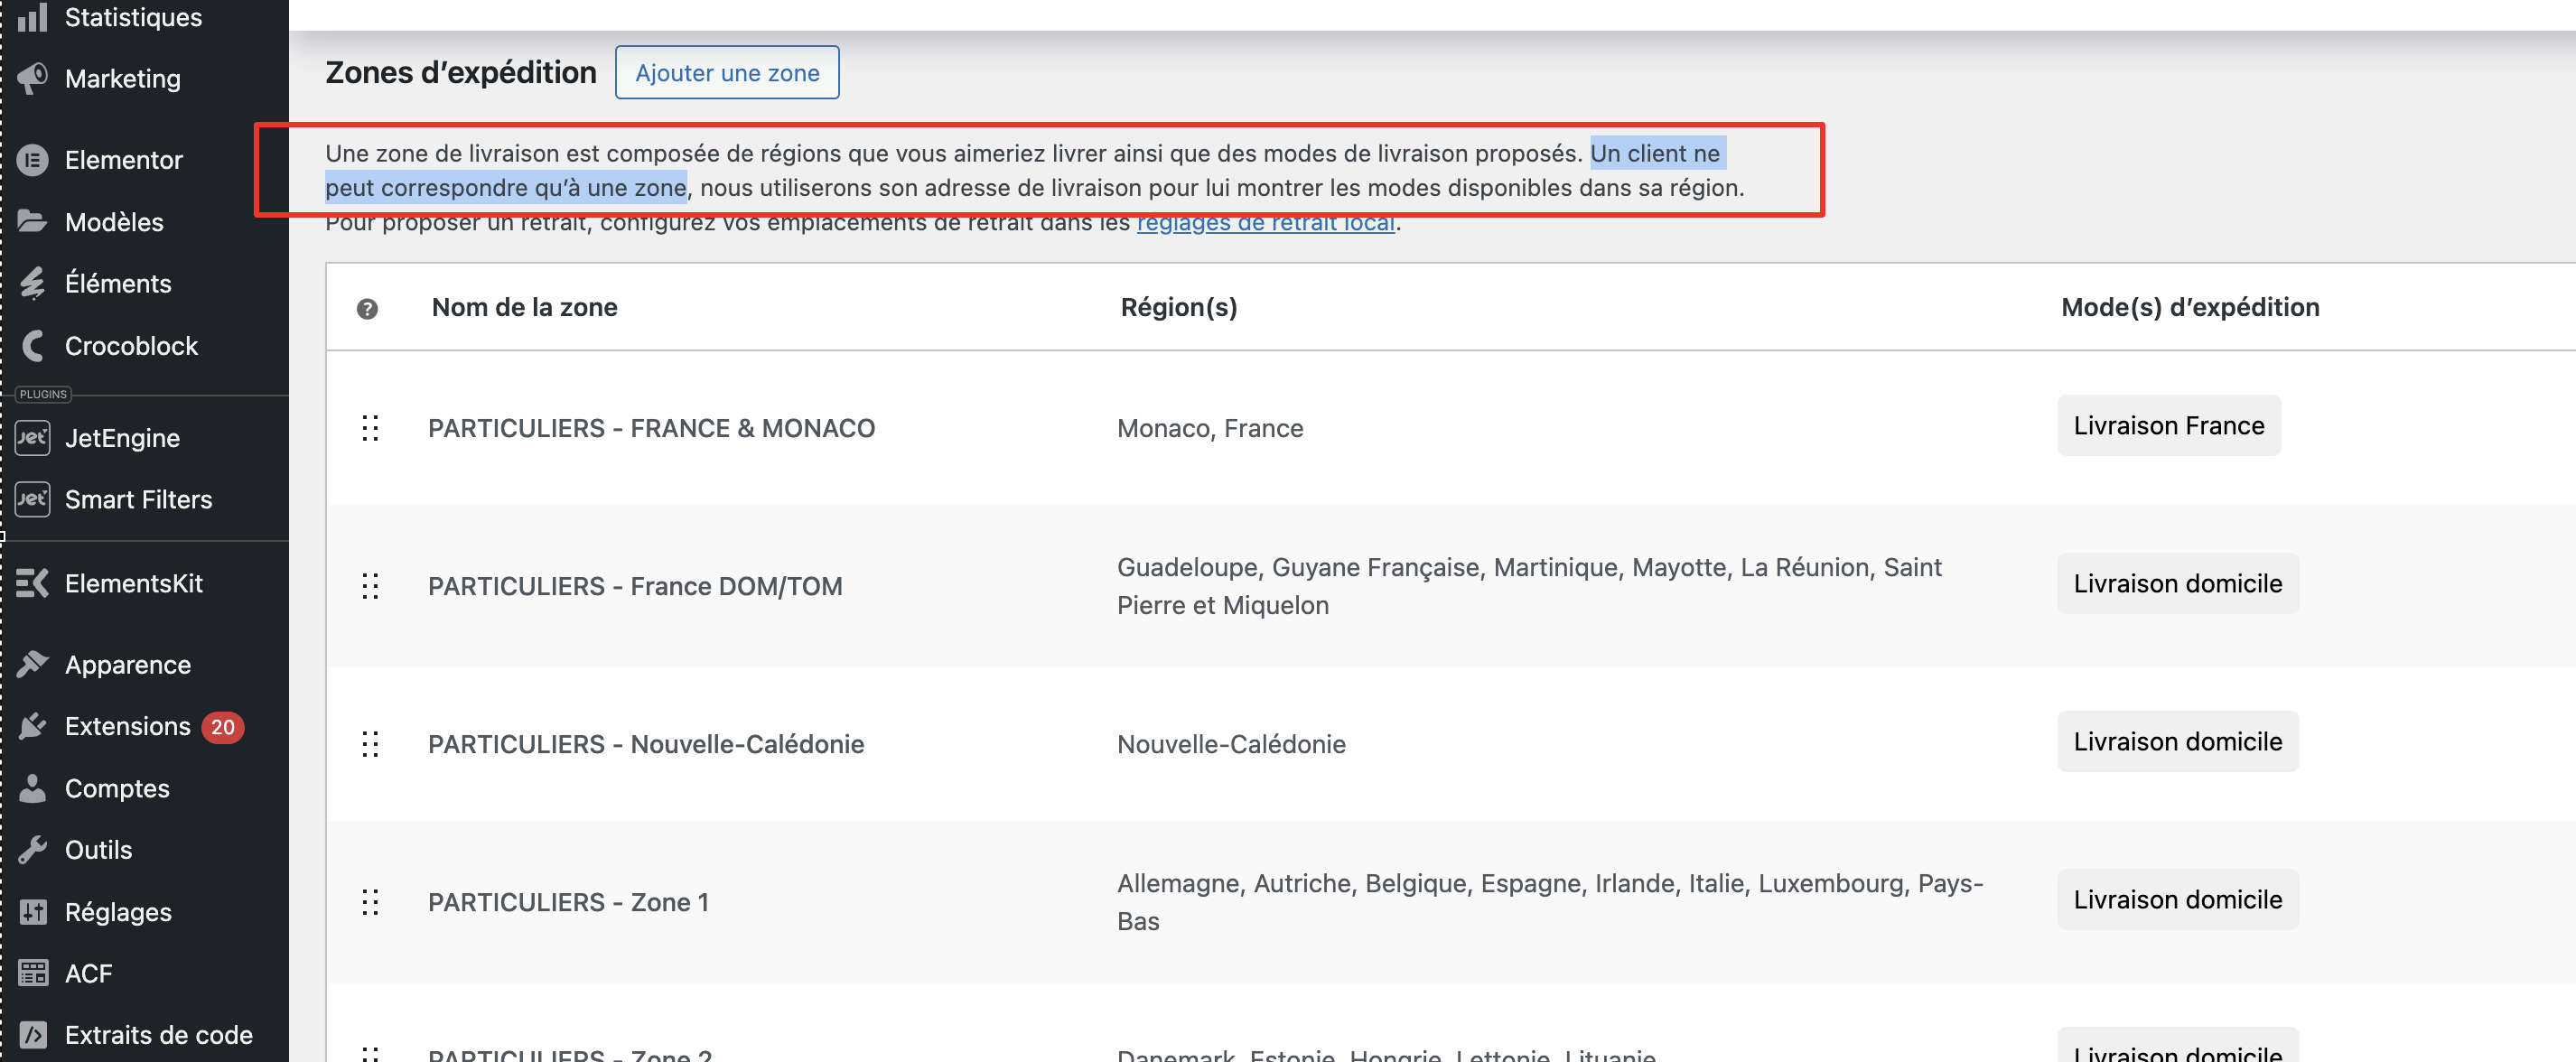
Task: Go to the Crocoblock menu
Action: click(x=131, y=345)
